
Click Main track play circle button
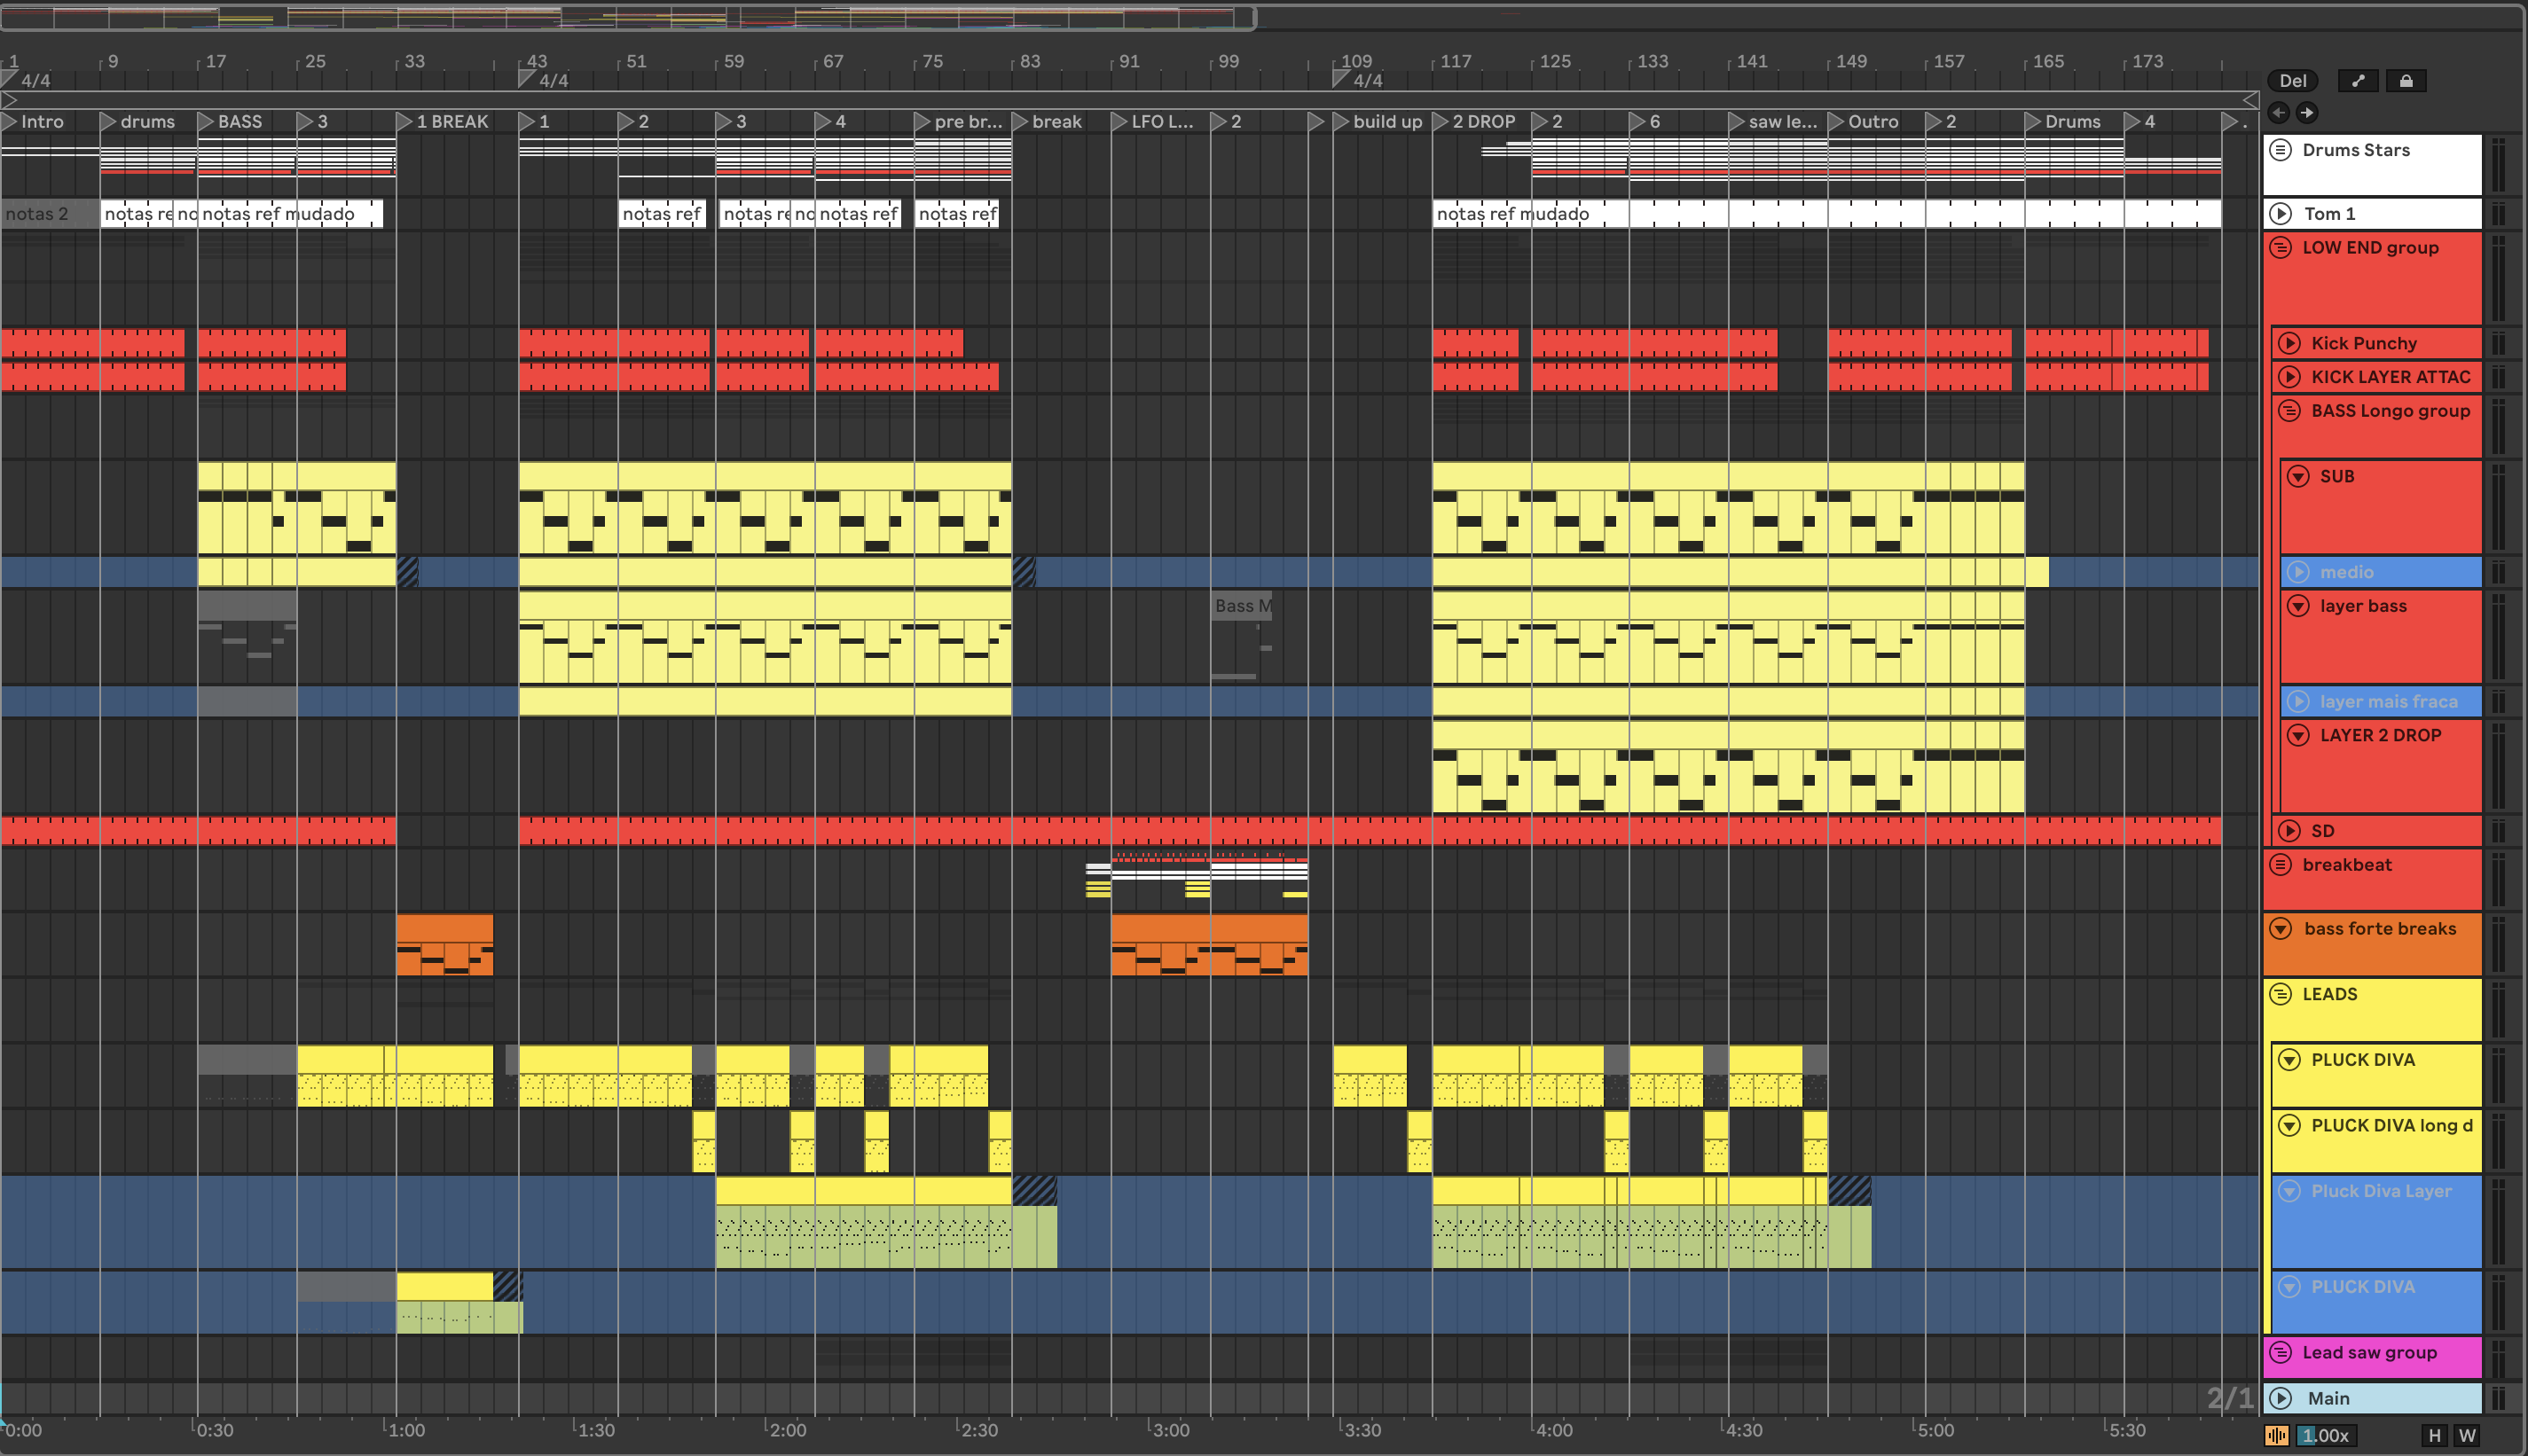[2281, 1398]
